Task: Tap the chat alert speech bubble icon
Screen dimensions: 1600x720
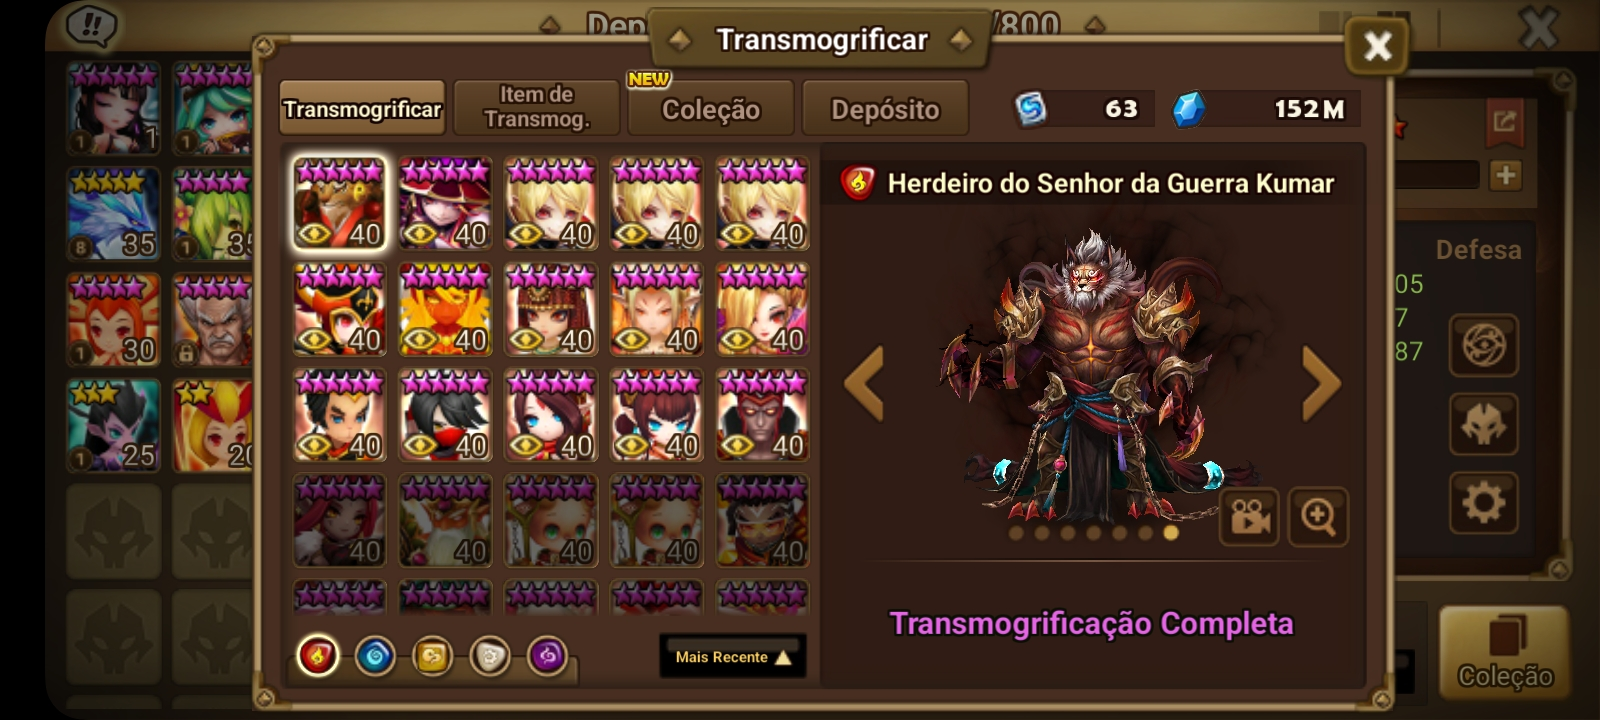Action: click(92, 27)
